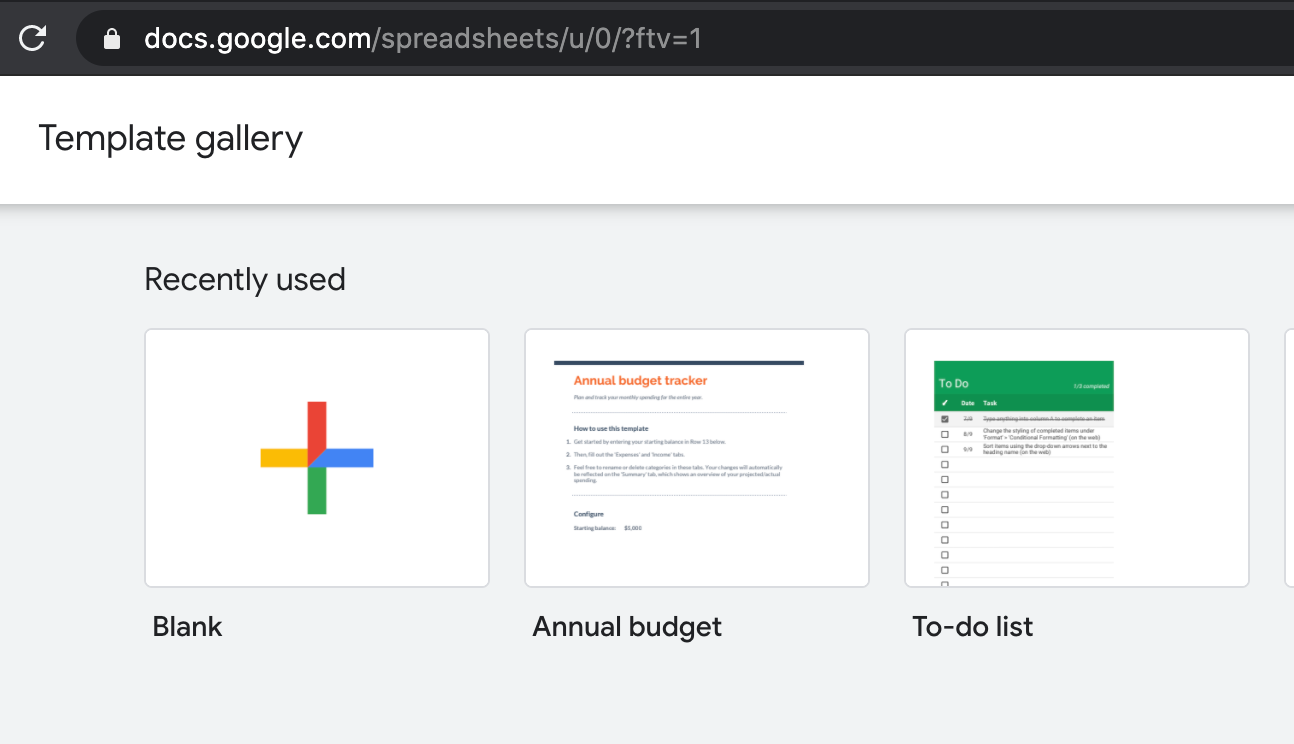
Task: Click the 'Blank' label text
Action: point(187,627)
